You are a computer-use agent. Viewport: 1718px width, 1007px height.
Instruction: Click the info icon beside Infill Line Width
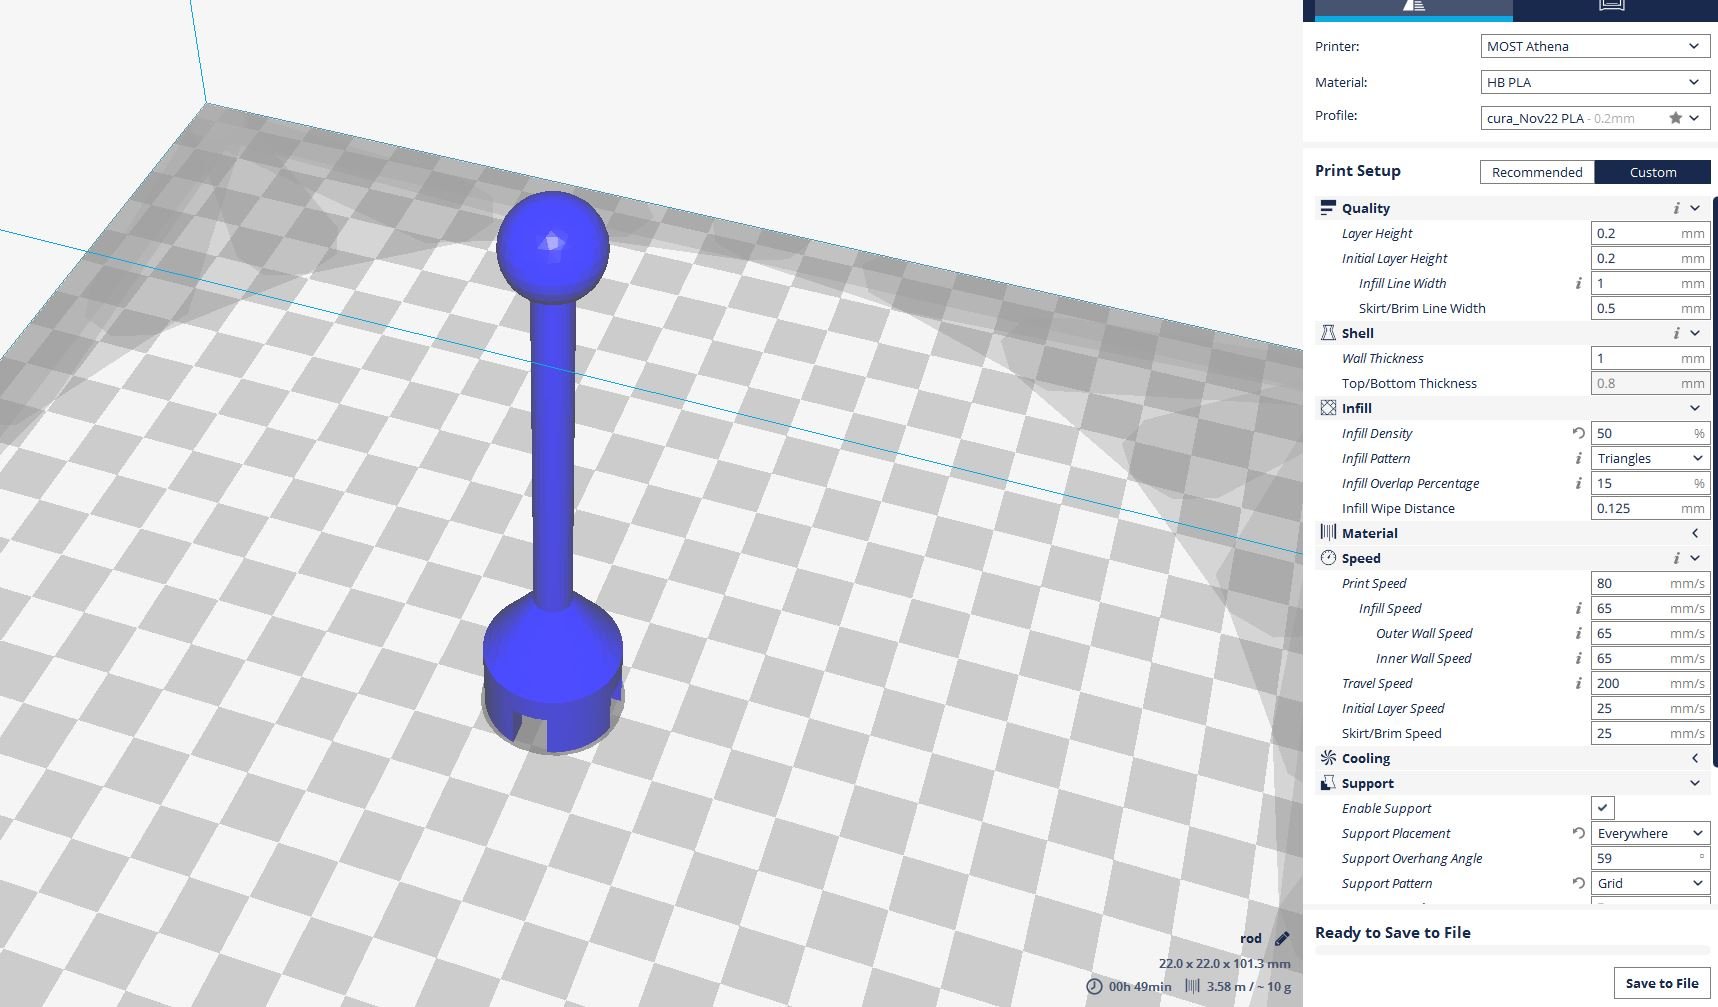pyautogui.click(x=1578, y=283)
